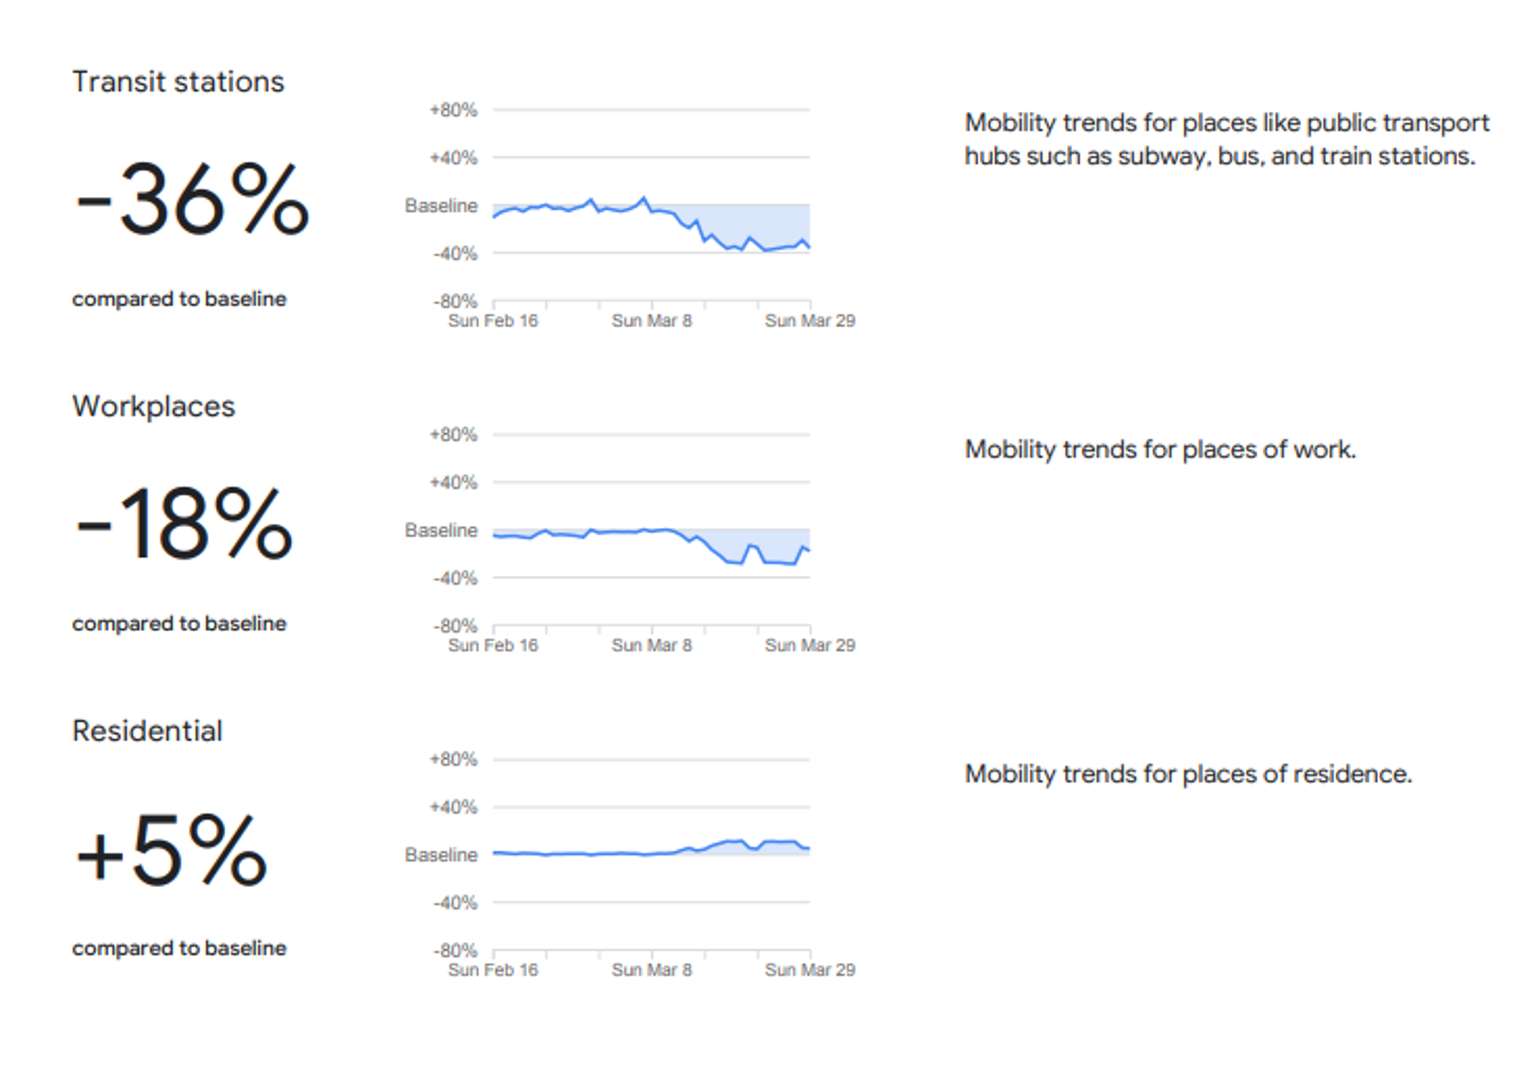Click the 'Mobility trends for places of residence' text
The height and width of the screenshot is (1080, 1517).
click(x=1188, y=774)
